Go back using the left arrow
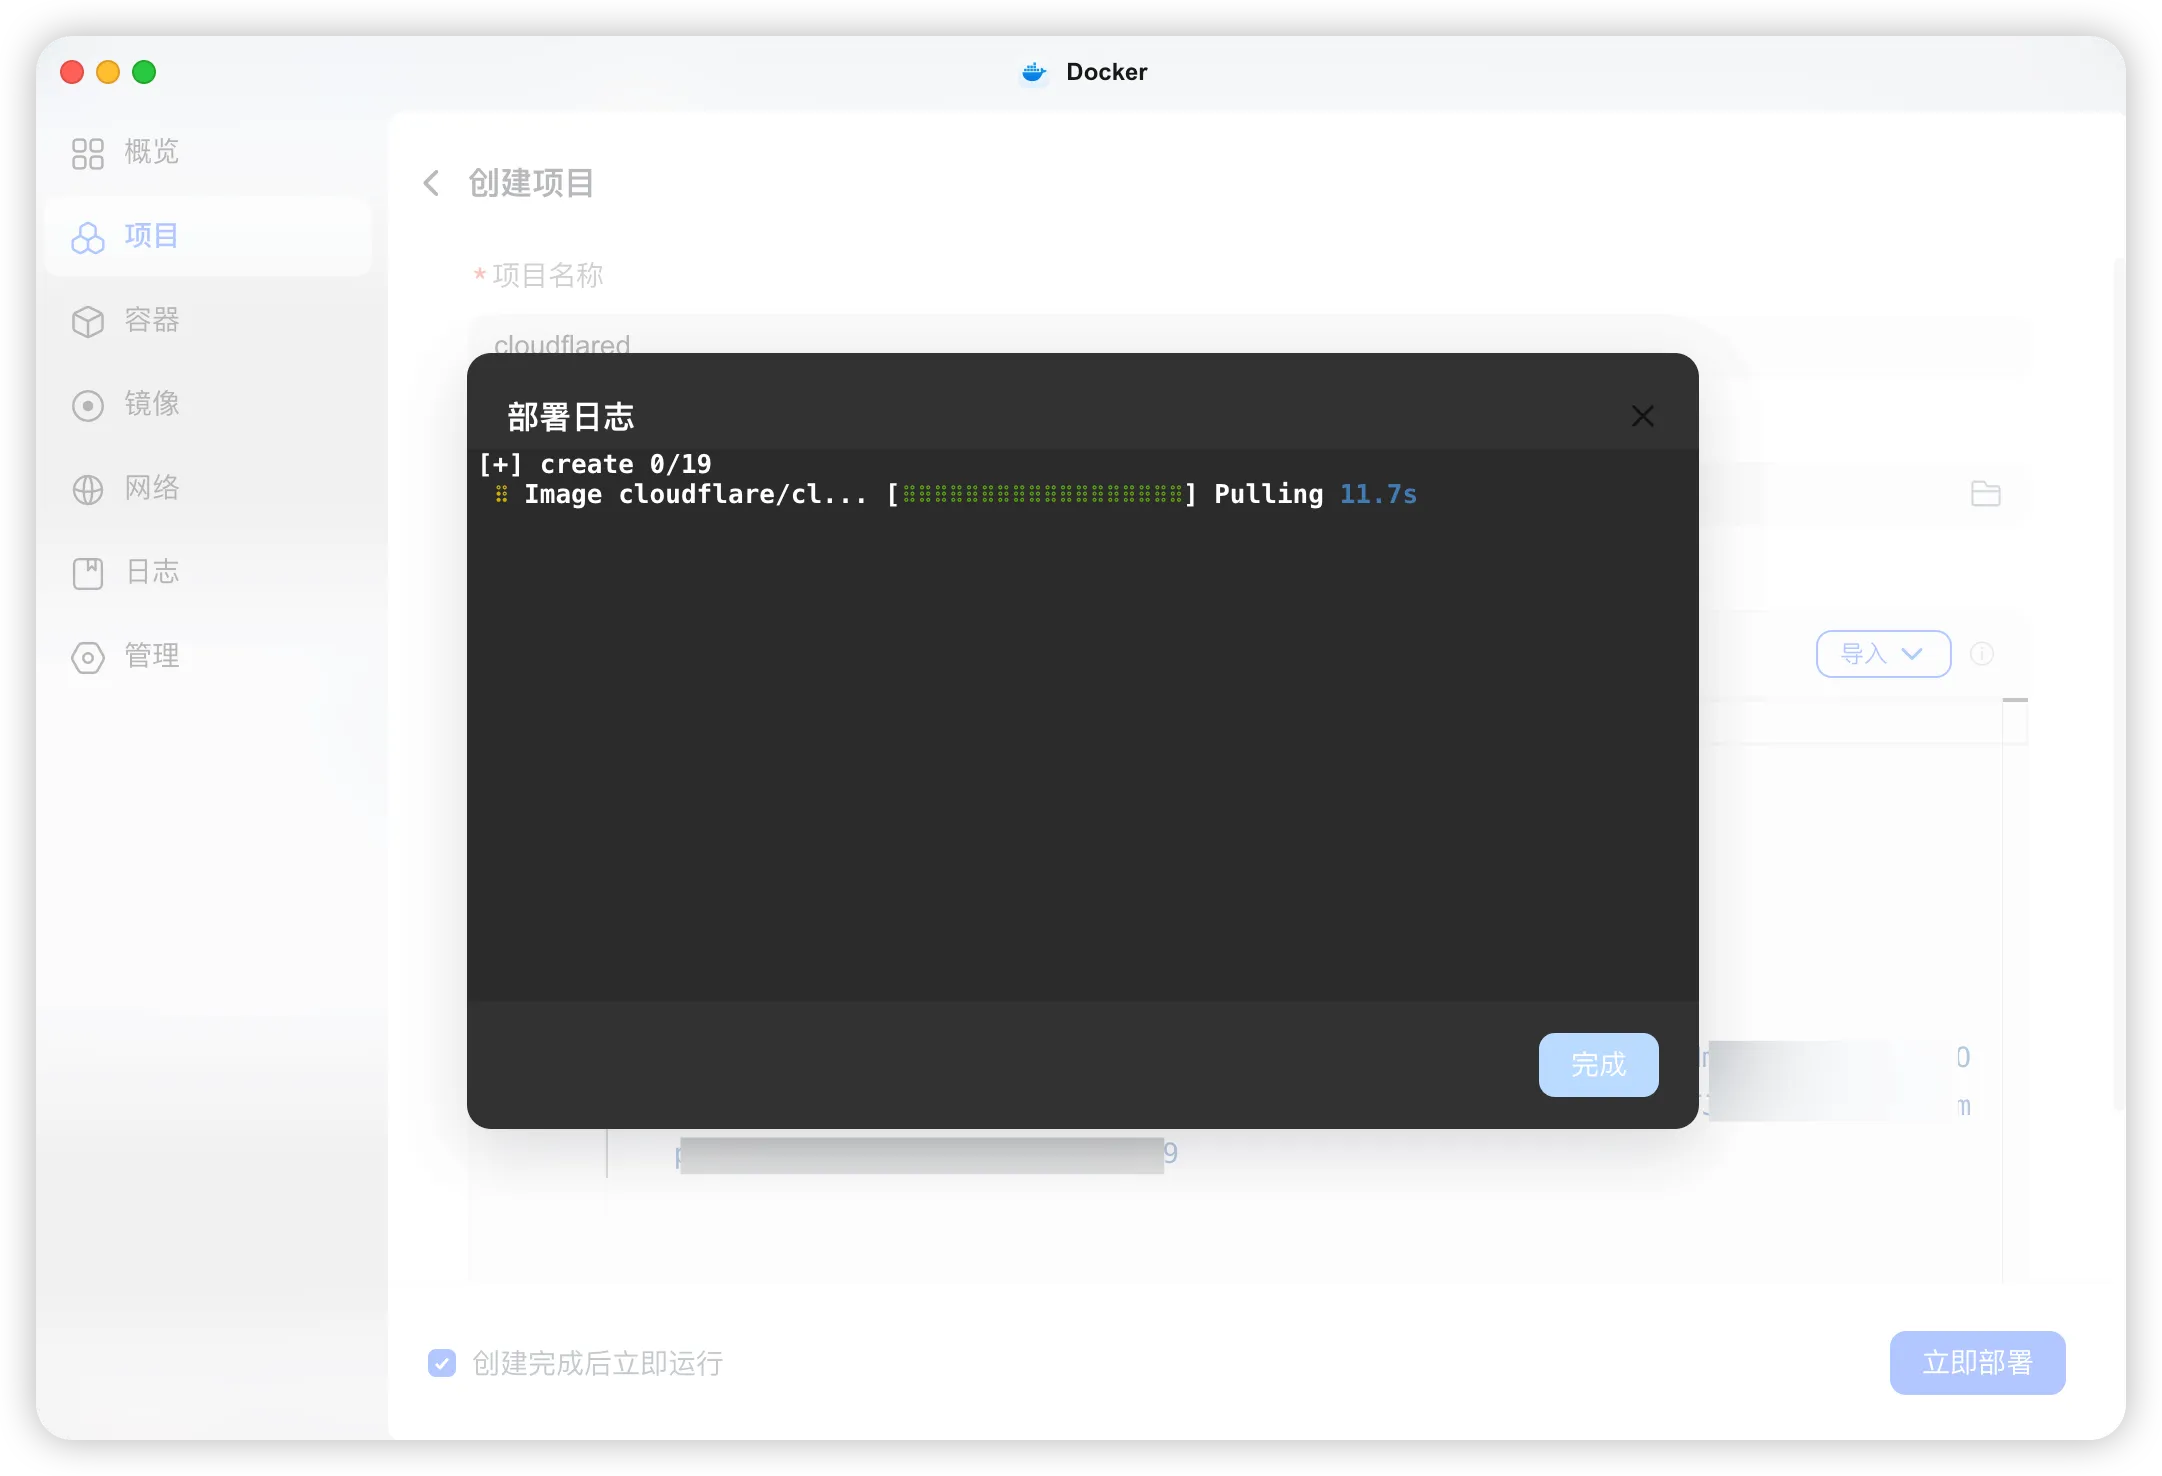This screenshot has height=1476, width=2162. coord(431,183)
